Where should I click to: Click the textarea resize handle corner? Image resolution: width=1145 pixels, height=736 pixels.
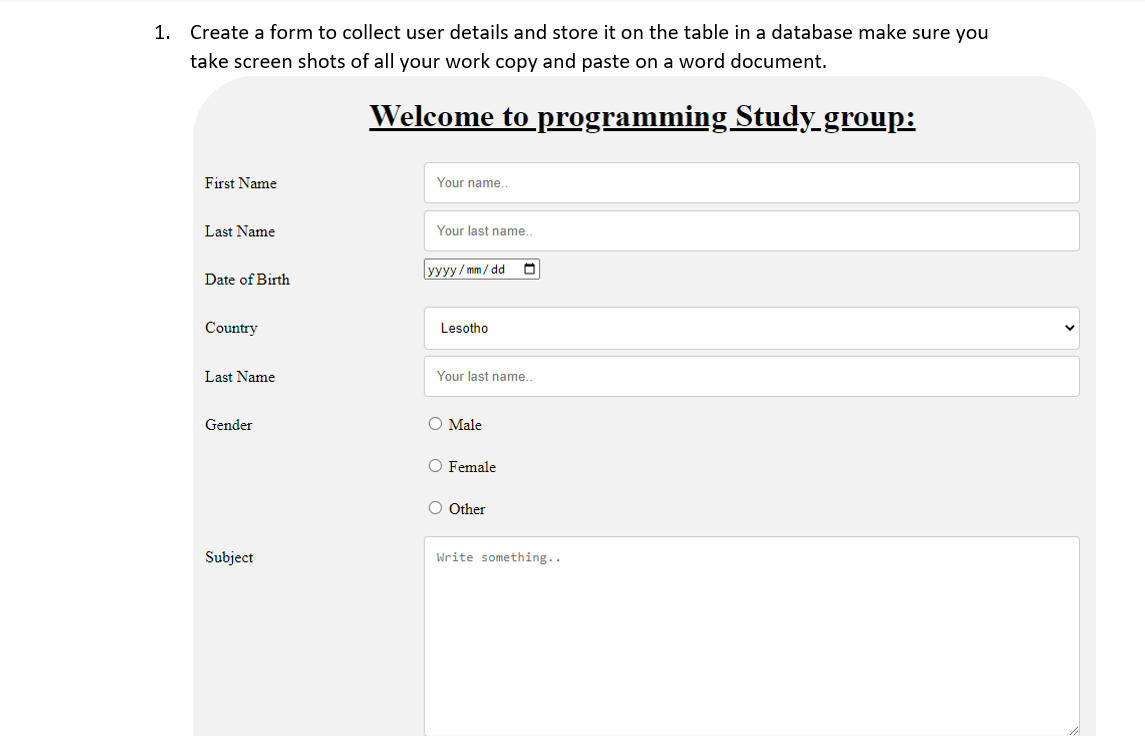[1073, 729]
